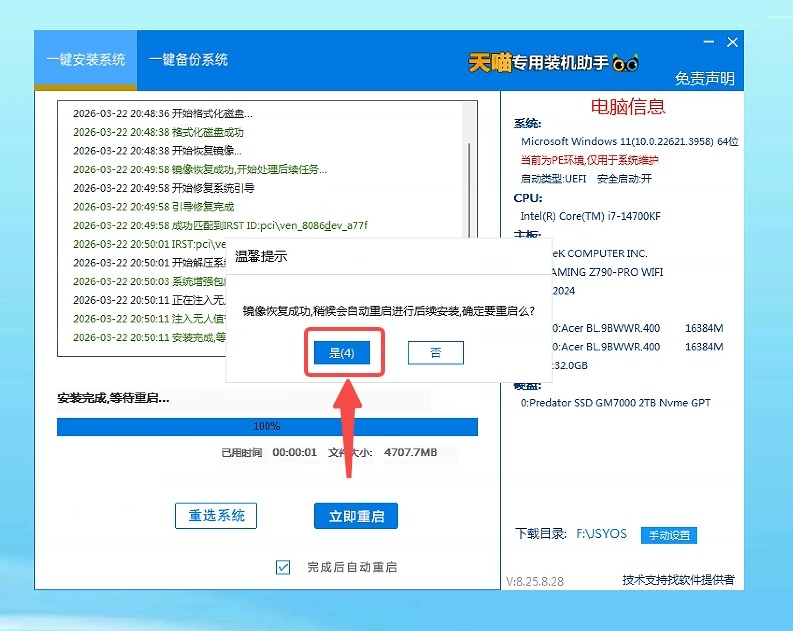This screenshot has width=793, height=631.
Task: Click the 100% installation progress bar
Action: (x=267, y=426)
